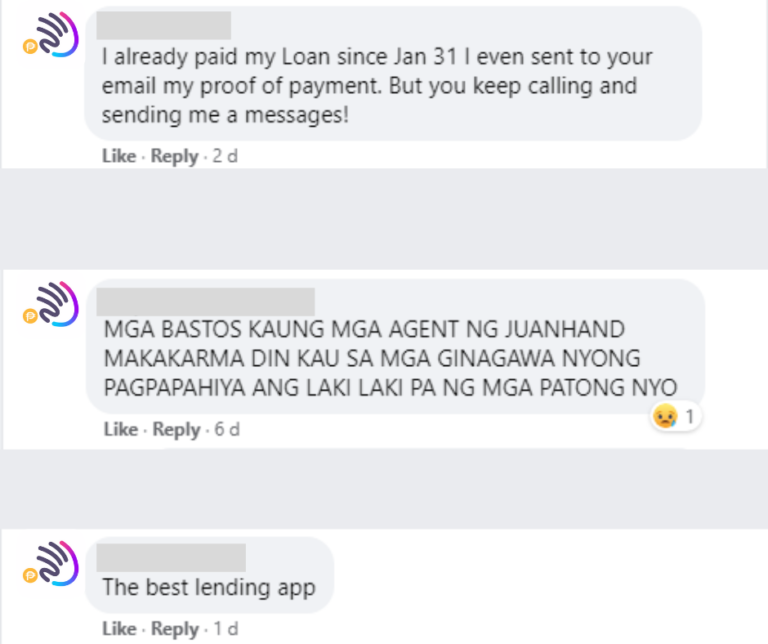Open the 6 d timestamp link
The width and height of the screenshot is (768, 644).
pos(227,429)
